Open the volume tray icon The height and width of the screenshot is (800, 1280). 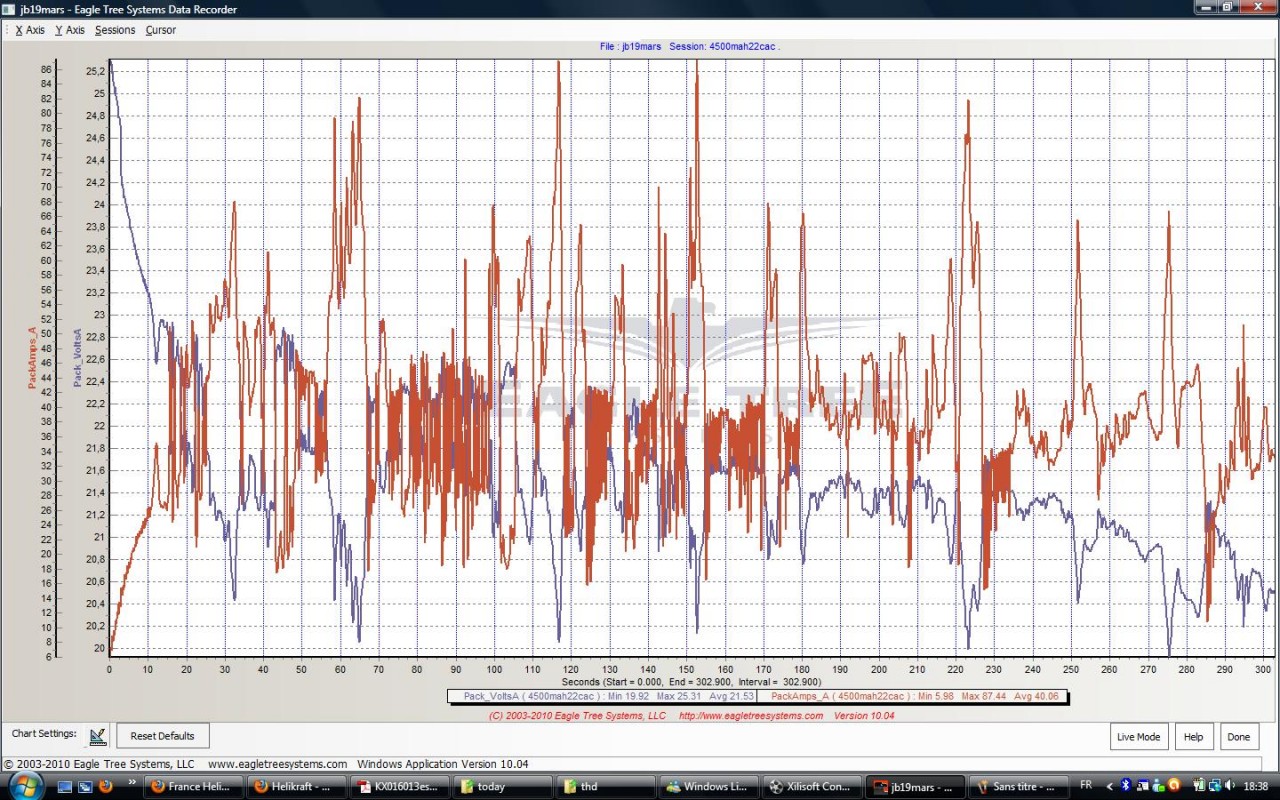tap(1230, 786)
